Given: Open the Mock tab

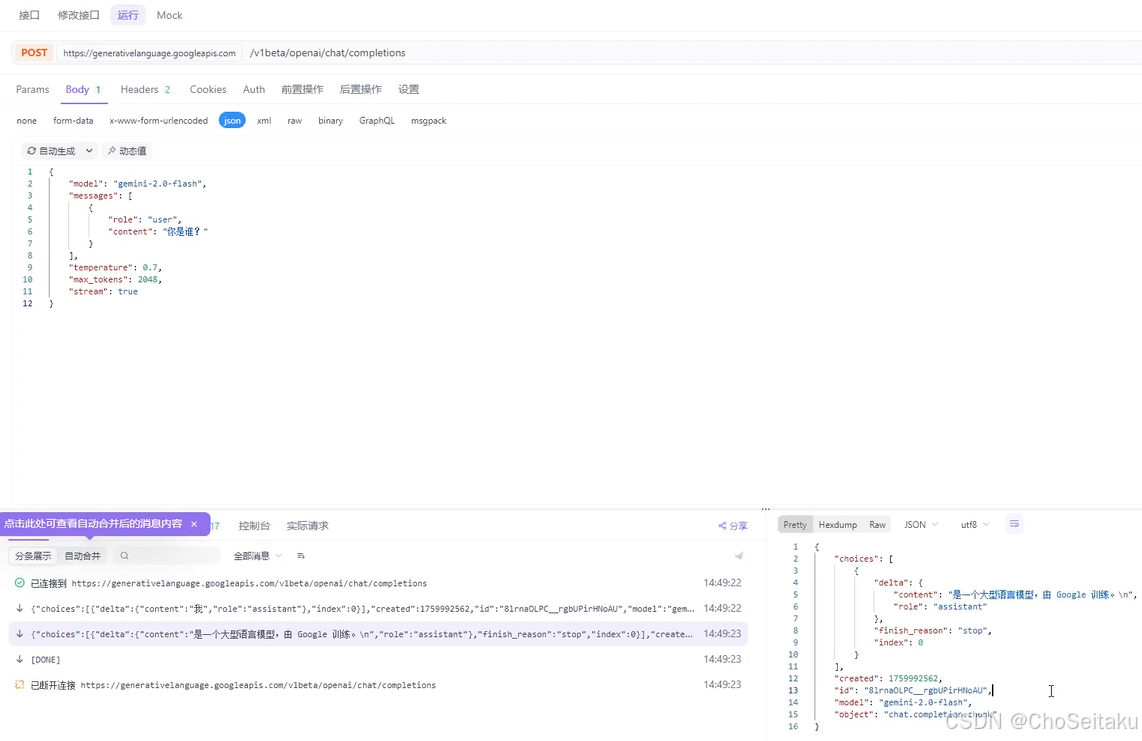Looking at the screenshot, I should click(x=169, y=15).
